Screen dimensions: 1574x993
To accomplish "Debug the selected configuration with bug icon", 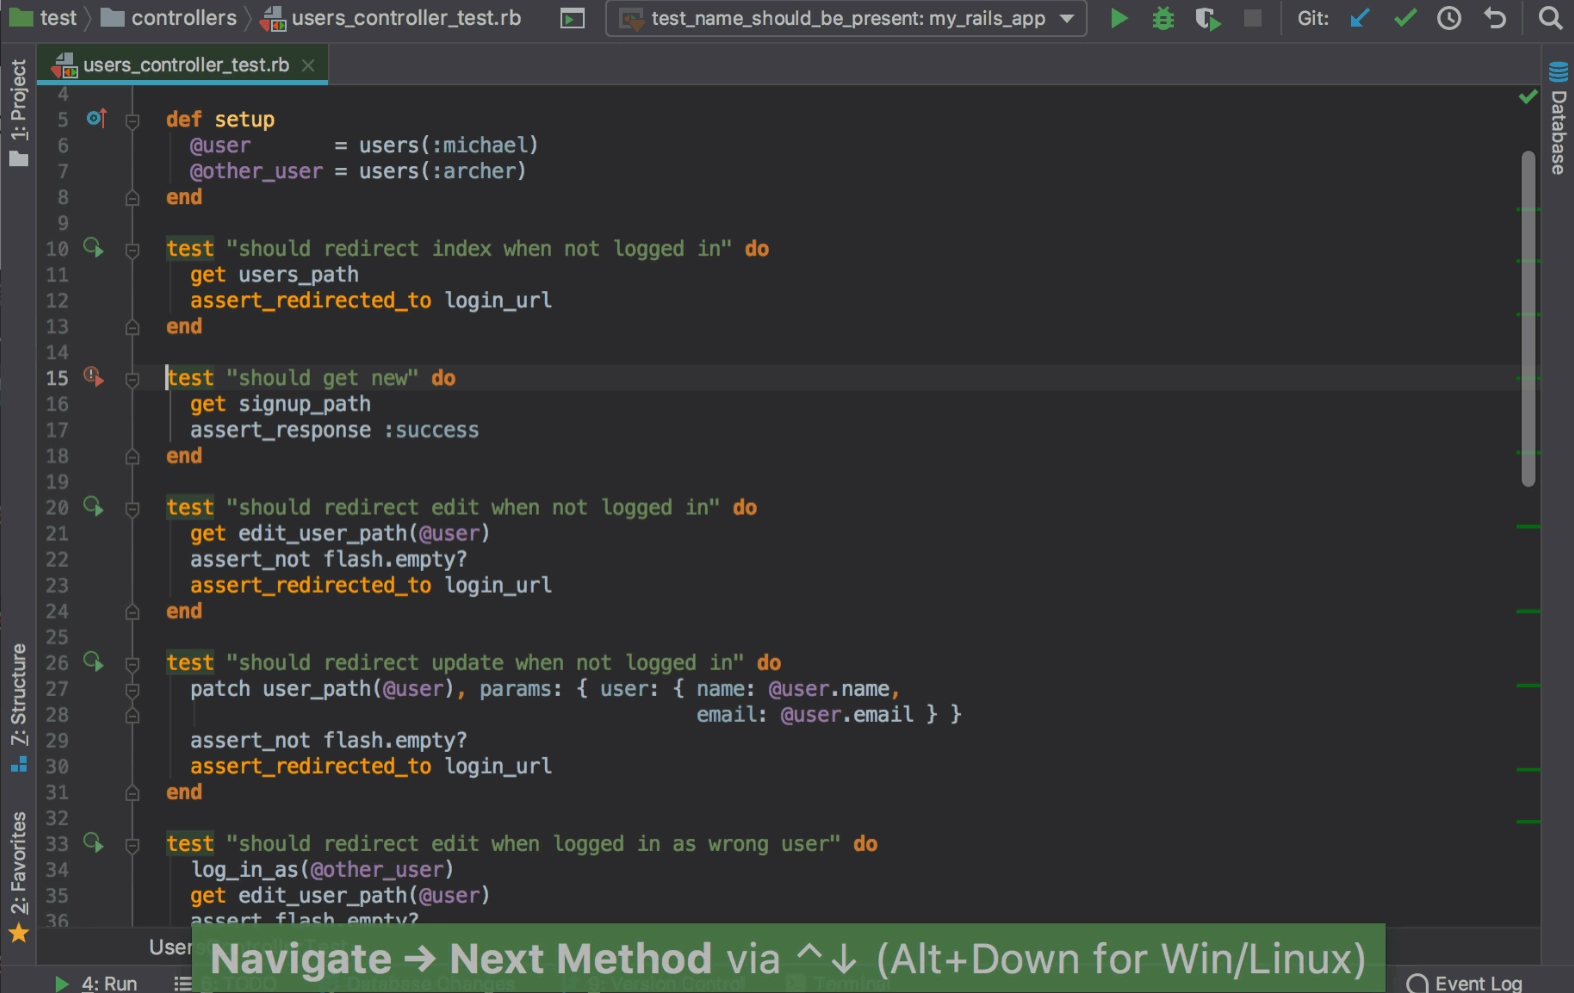I will (1163, 18).
